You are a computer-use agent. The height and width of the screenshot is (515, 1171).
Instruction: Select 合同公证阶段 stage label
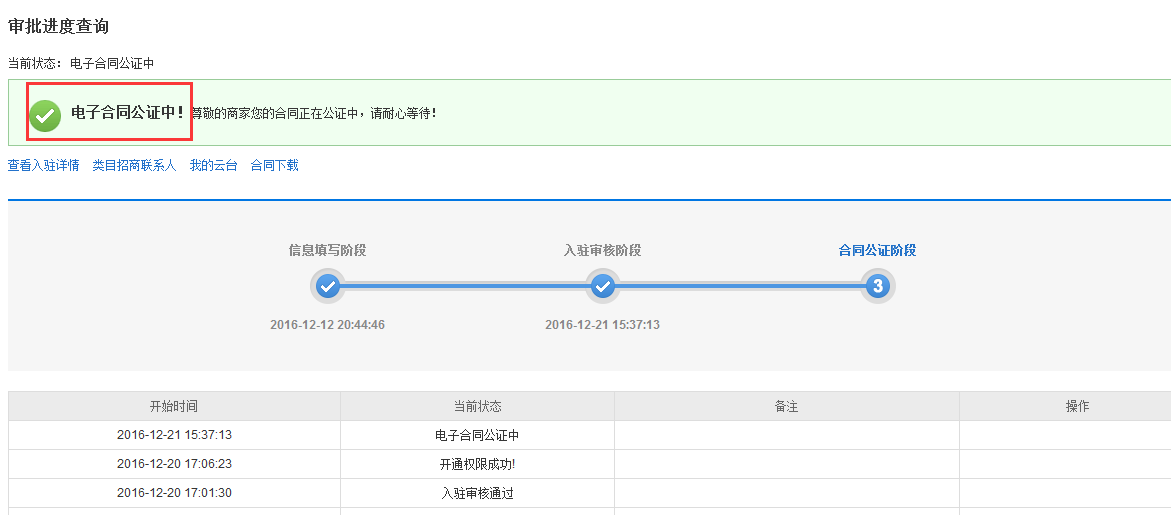click(878, 251)
